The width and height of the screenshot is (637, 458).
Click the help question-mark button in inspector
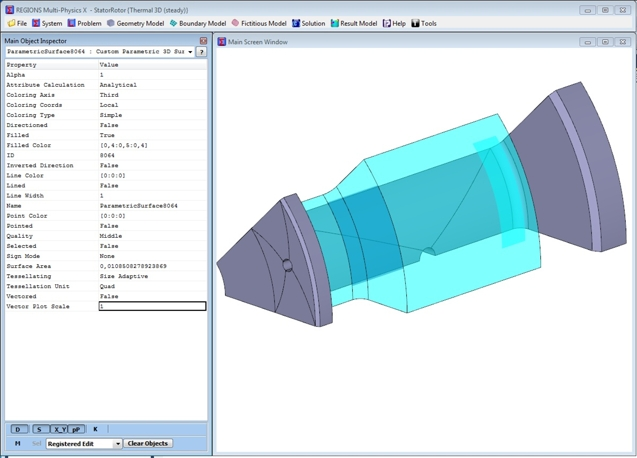click(201, 51)
